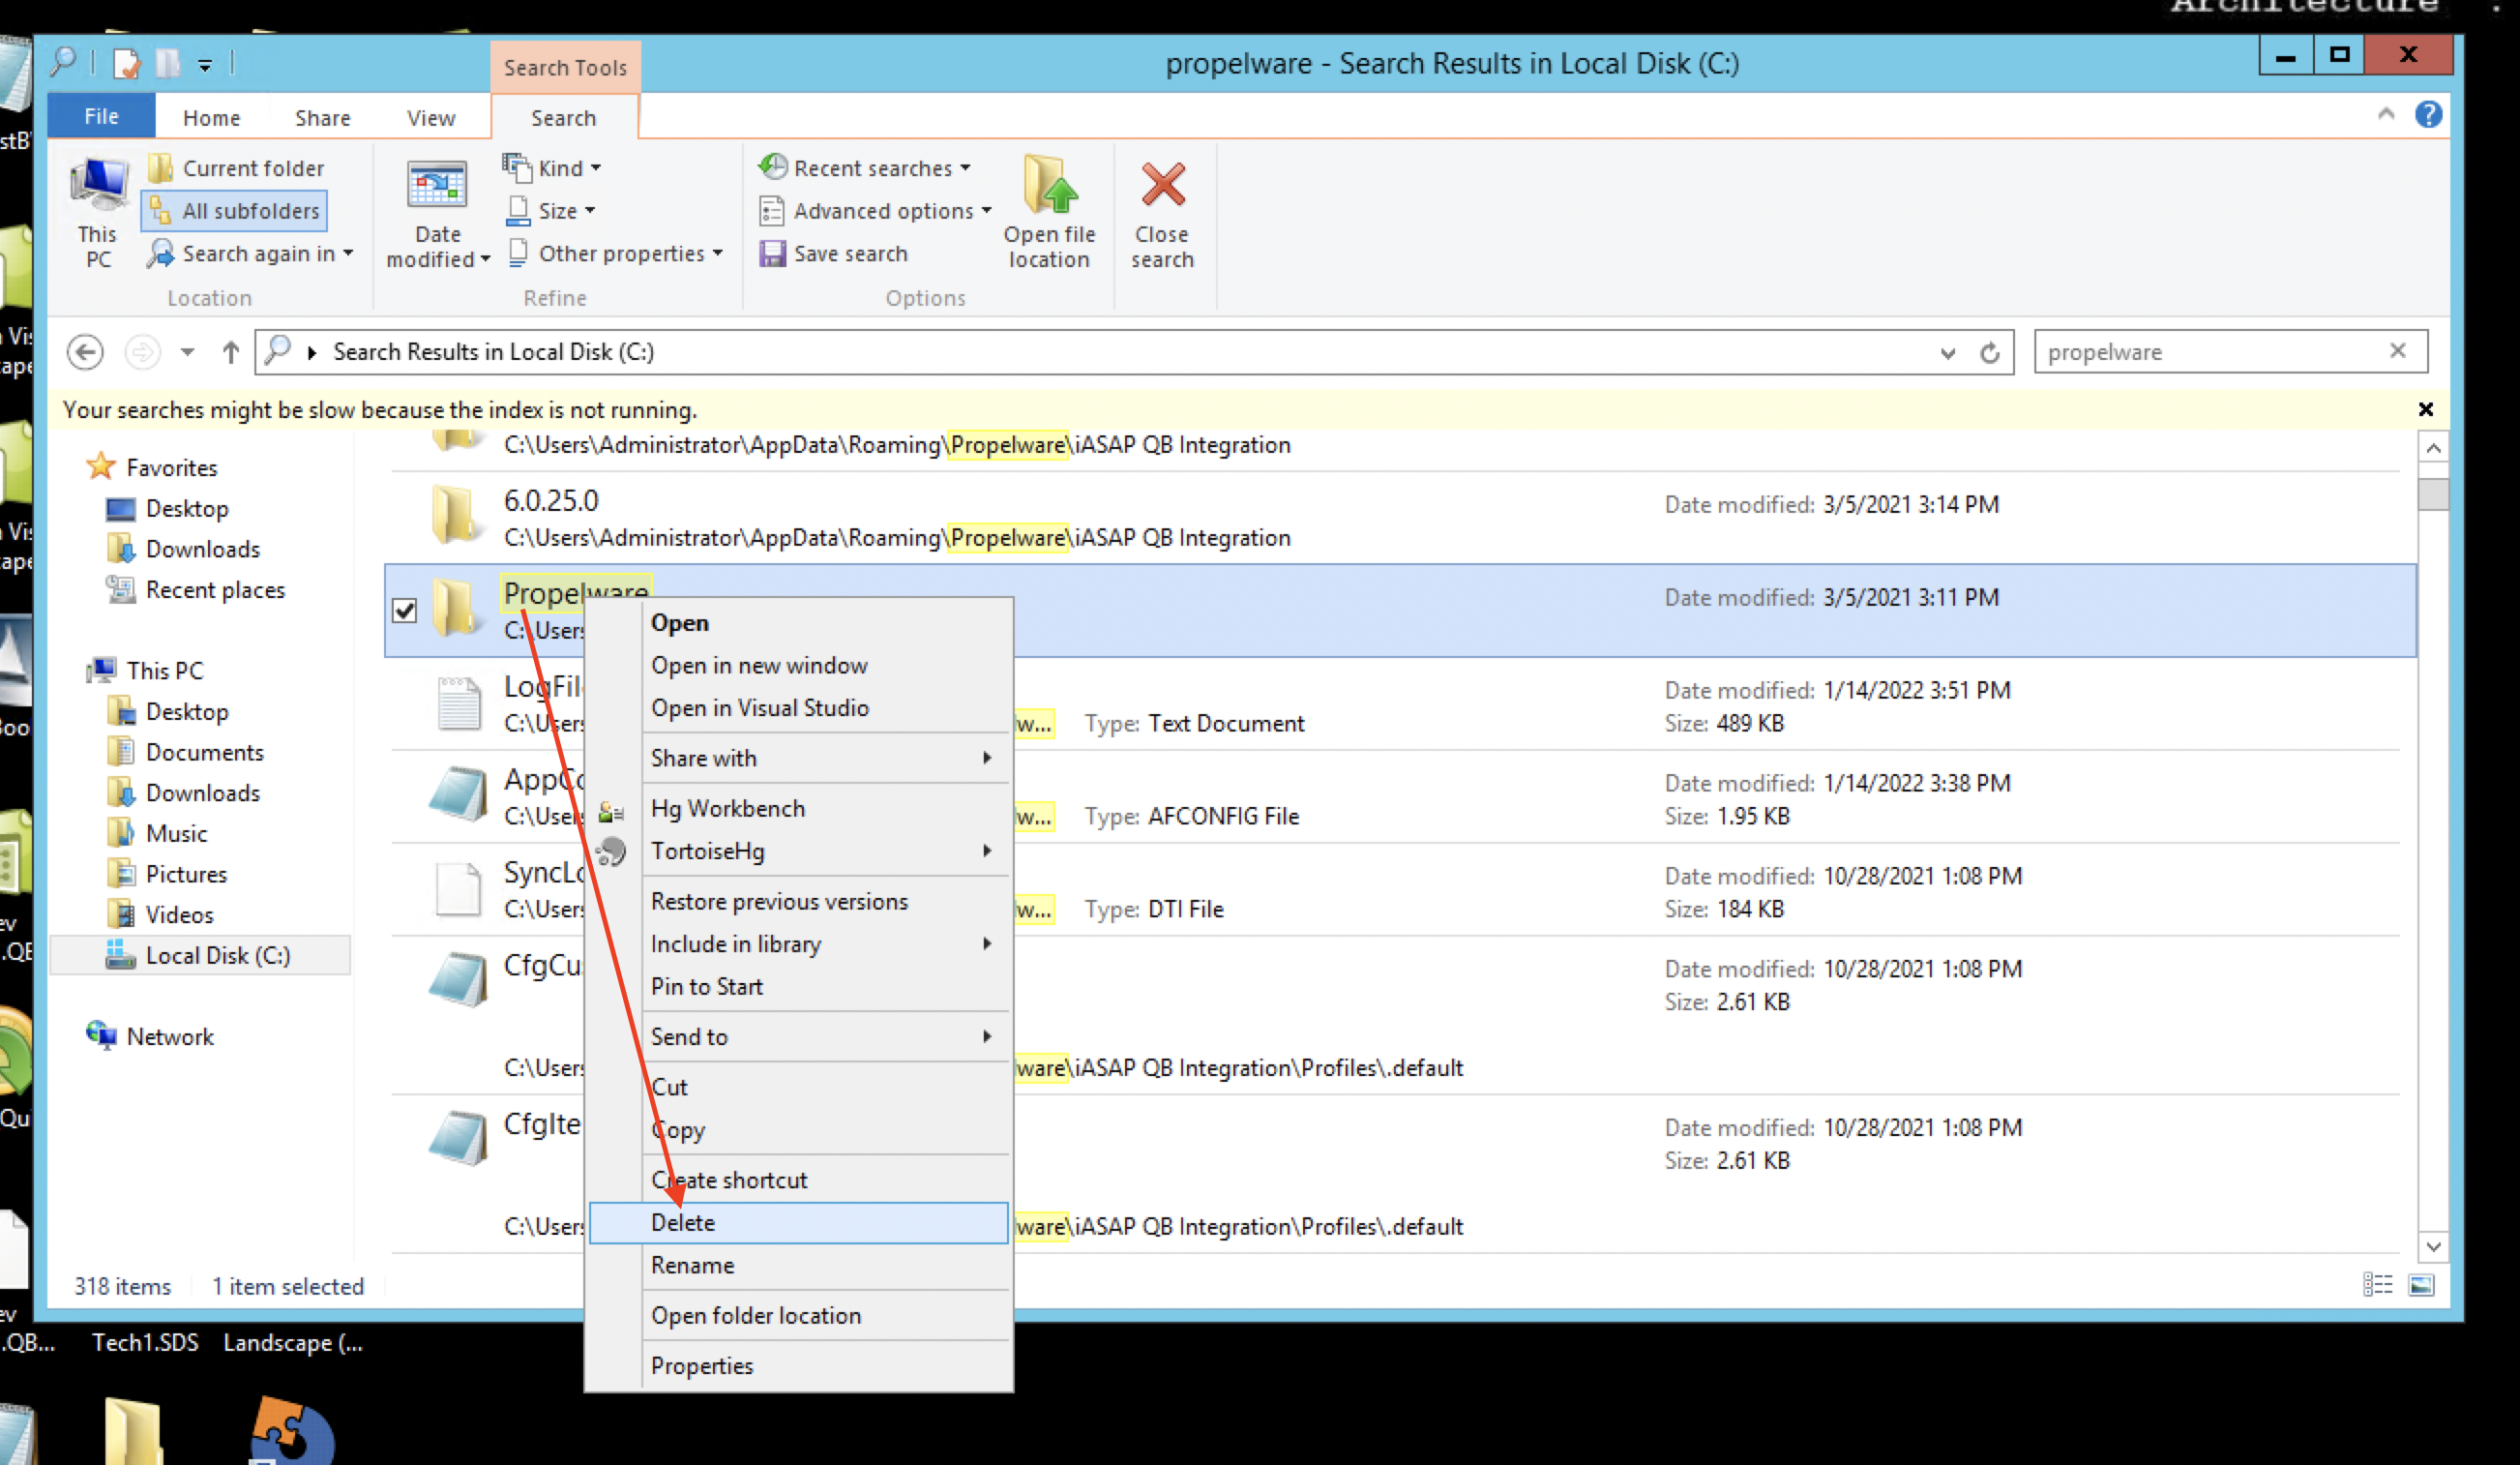
Task: Open the Size filter dropdown
Action: [x=550, y=211]
